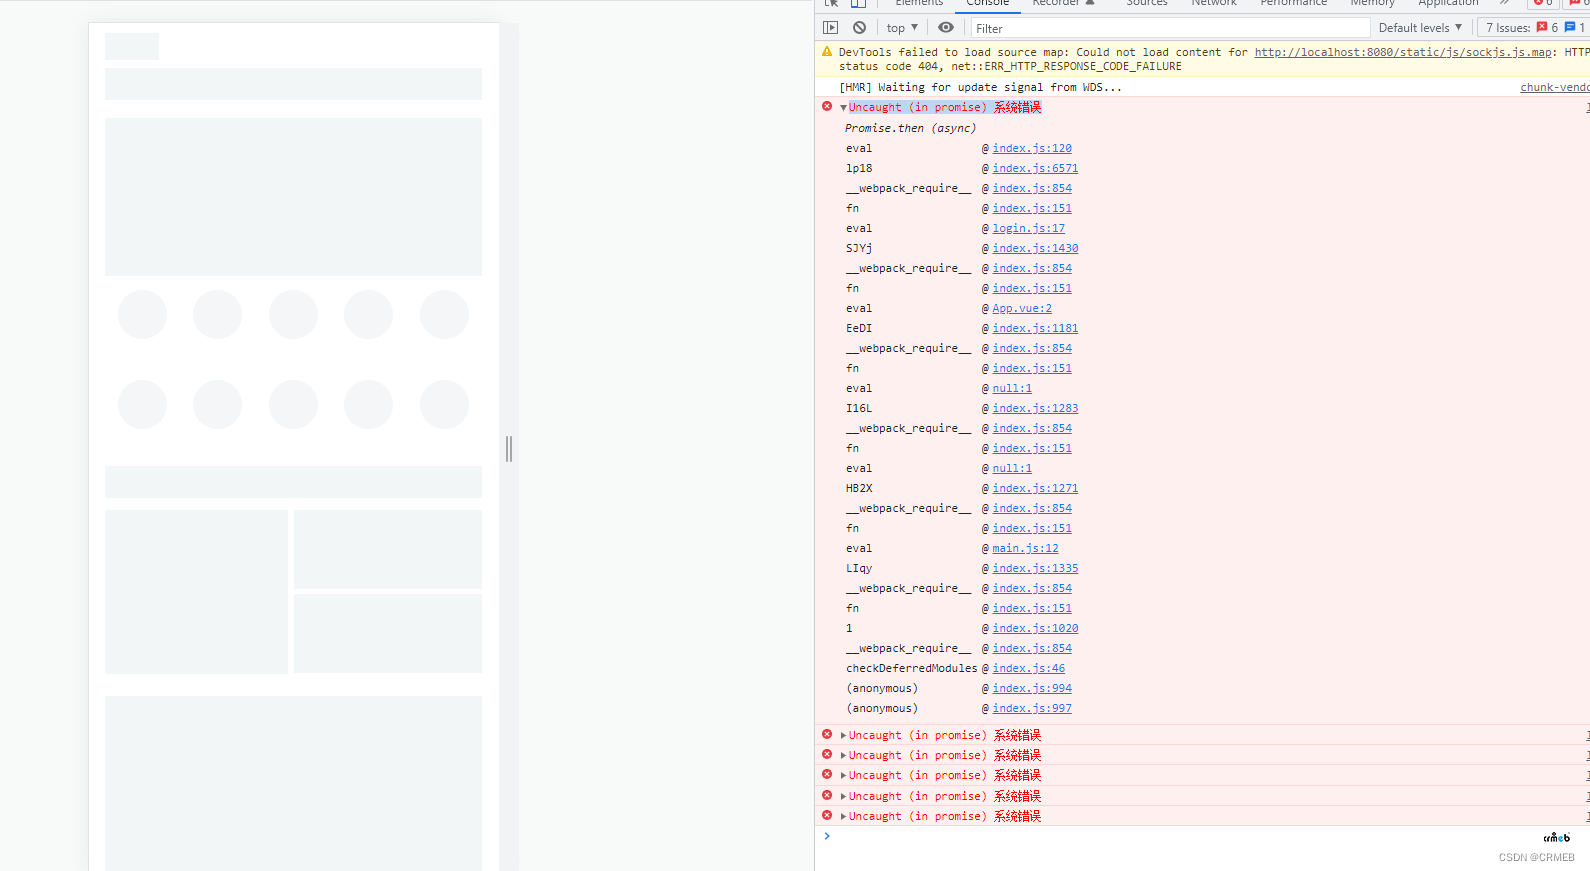Click the 'LIqy' stack frame name
Screen dimensions: 1590x871
click(859, 568)
